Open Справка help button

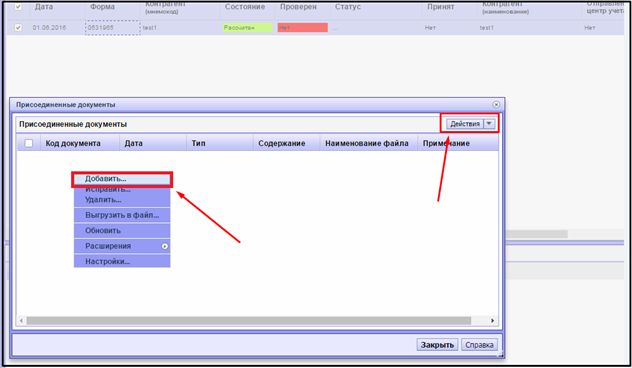(x=479, y=345)
